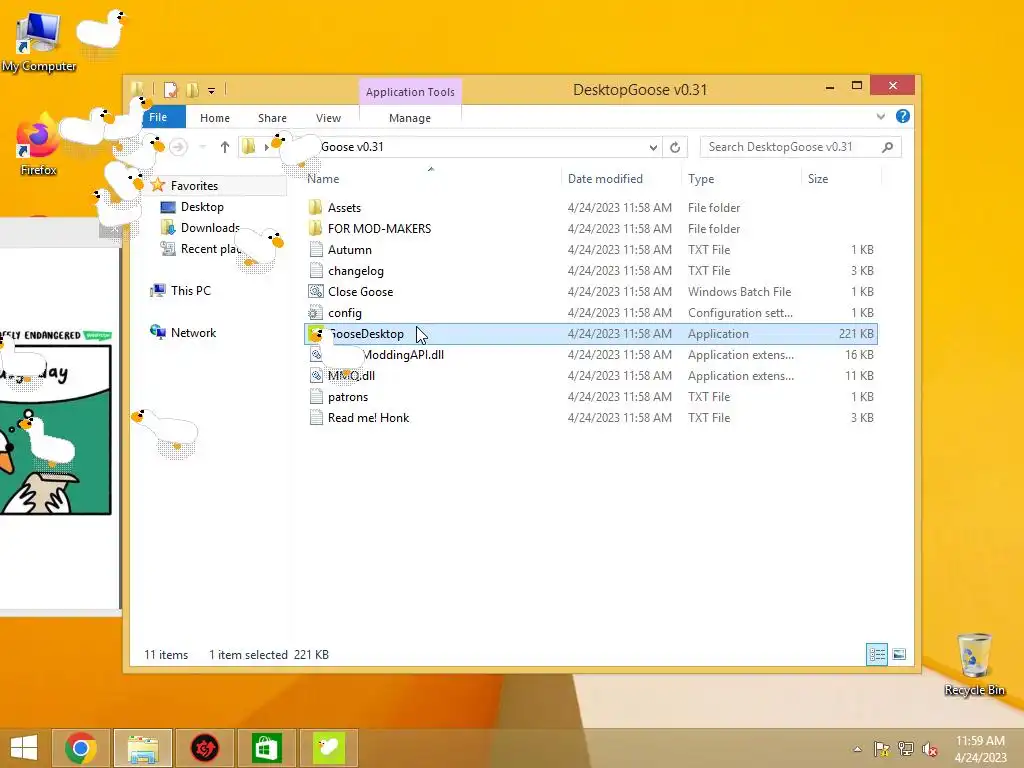Show hidden tray icons arrow
This screenshot has width=1024, height=768.
857,749
